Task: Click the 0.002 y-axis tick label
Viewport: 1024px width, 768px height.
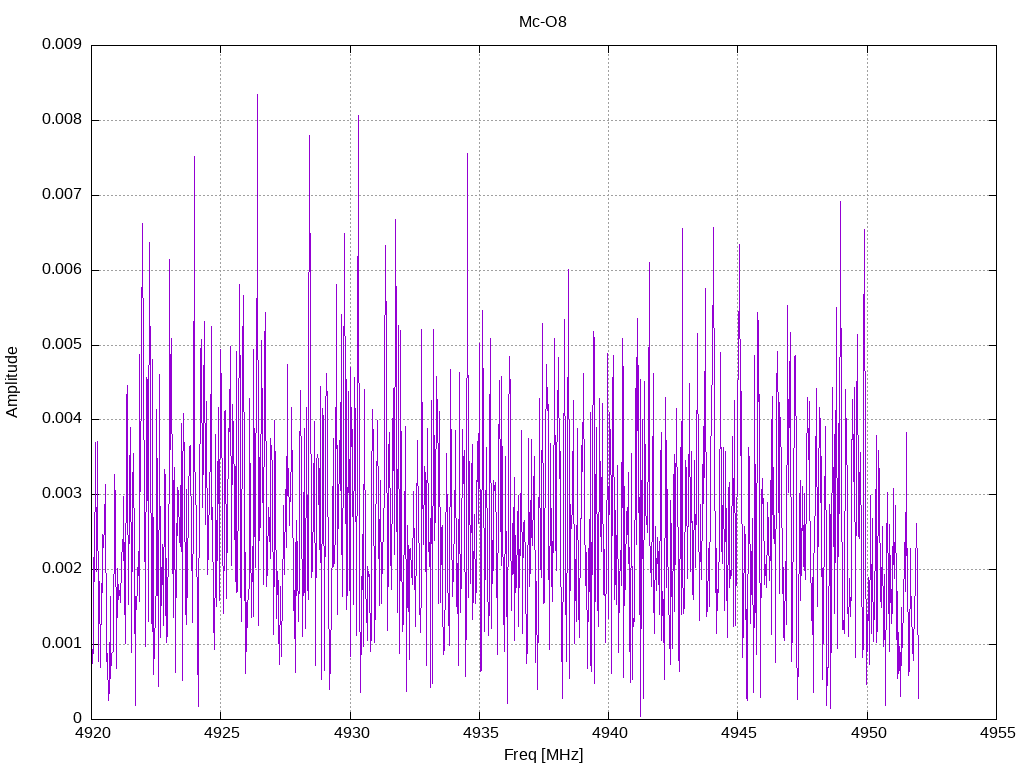Action: point(62,569)
